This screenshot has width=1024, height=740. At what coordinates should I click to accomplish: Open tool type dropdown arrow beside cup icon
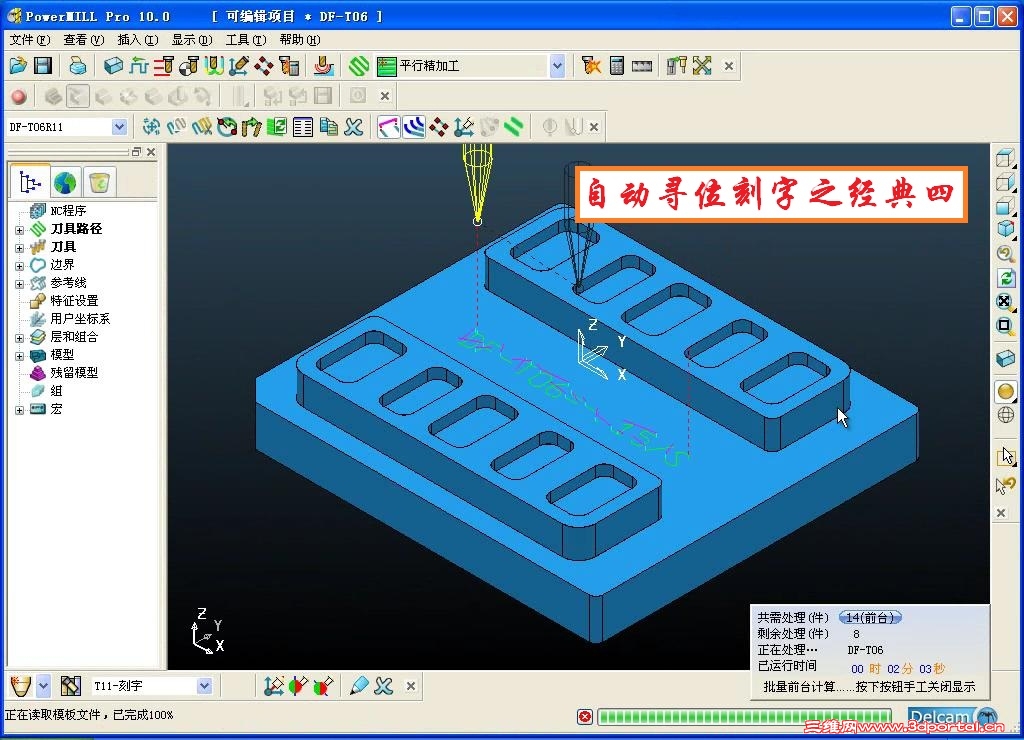pos(43,686)
